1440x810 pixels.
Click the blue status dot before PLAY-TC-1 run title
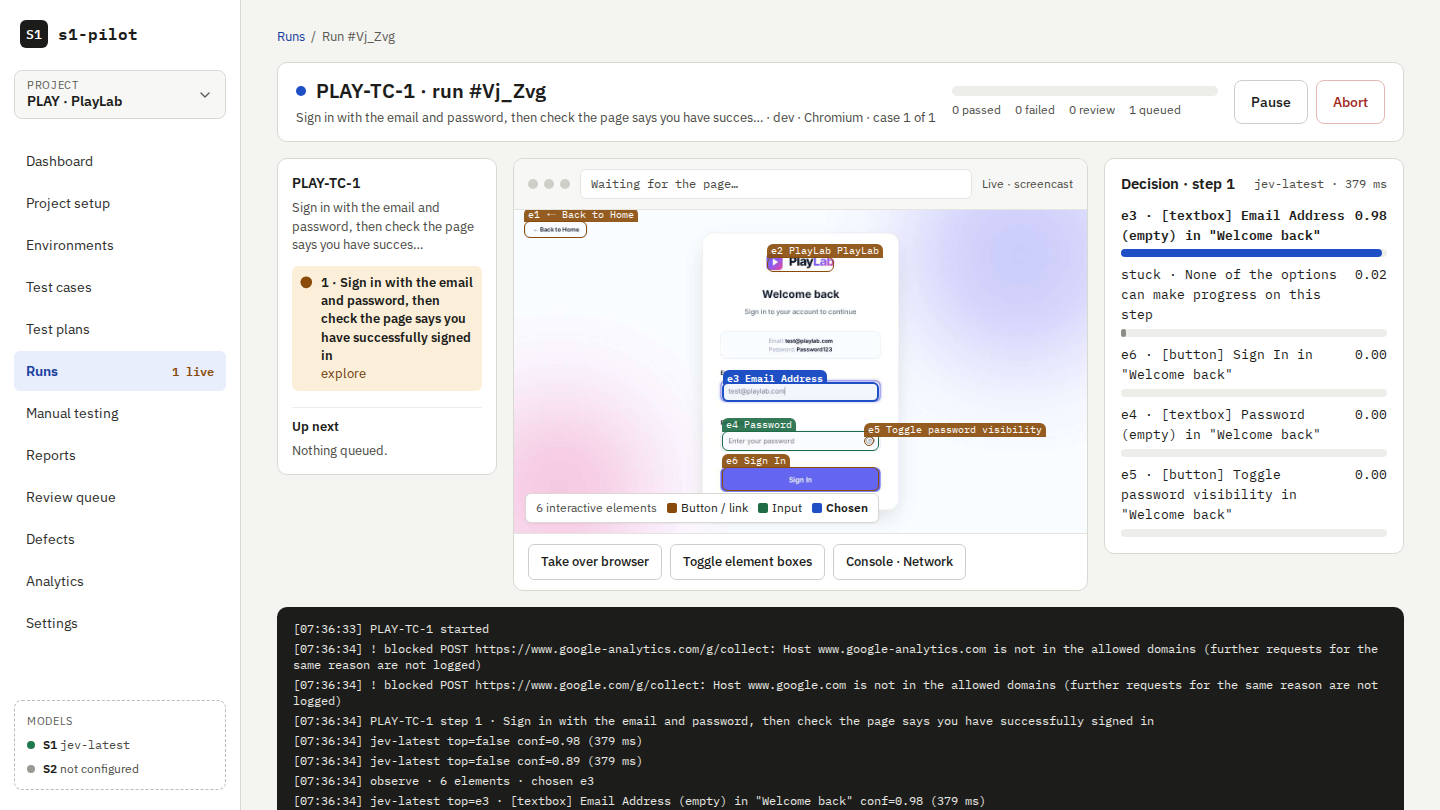pos(301,91)
